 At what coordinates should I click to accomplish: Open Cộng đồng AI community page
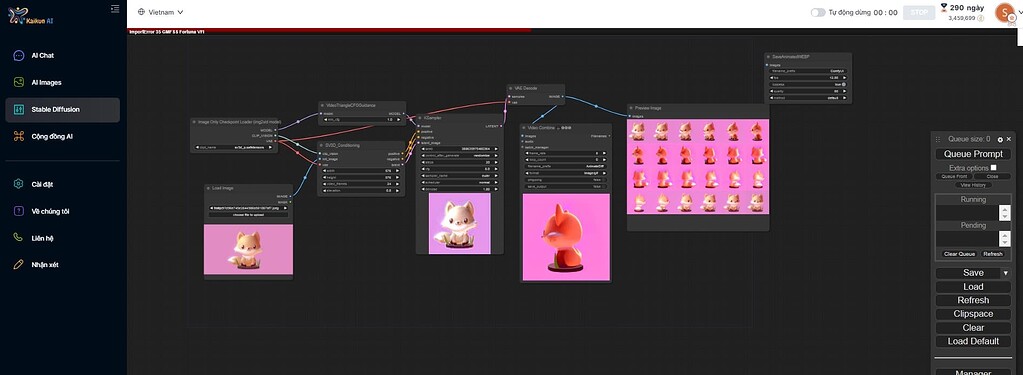[x=52, y=136]
